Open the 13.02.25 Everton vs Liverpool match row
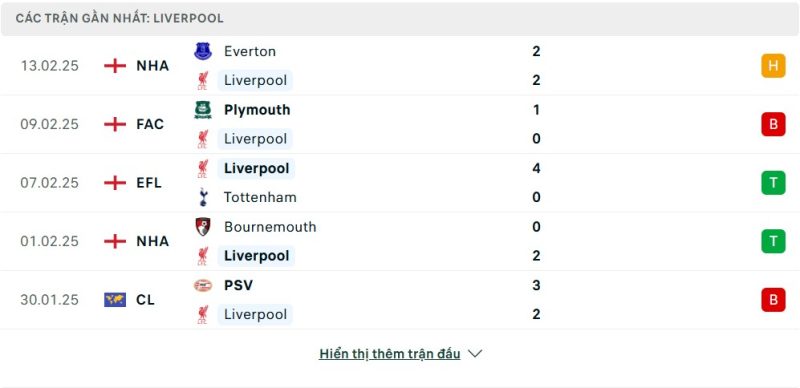 coord(400,66)
